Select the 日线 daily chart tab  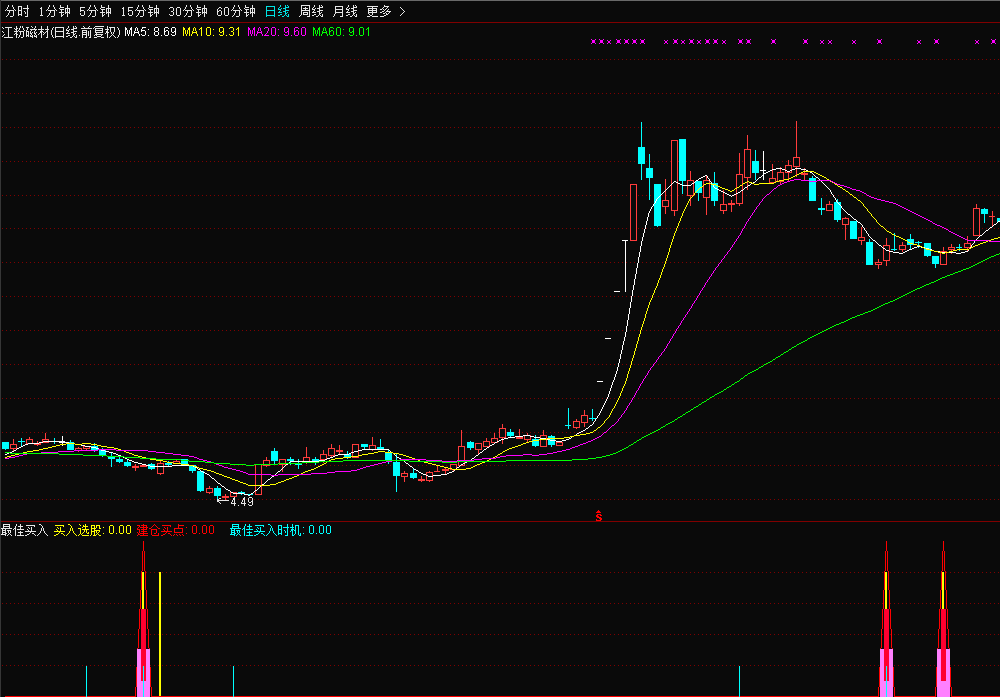click(x=277, y=11)
